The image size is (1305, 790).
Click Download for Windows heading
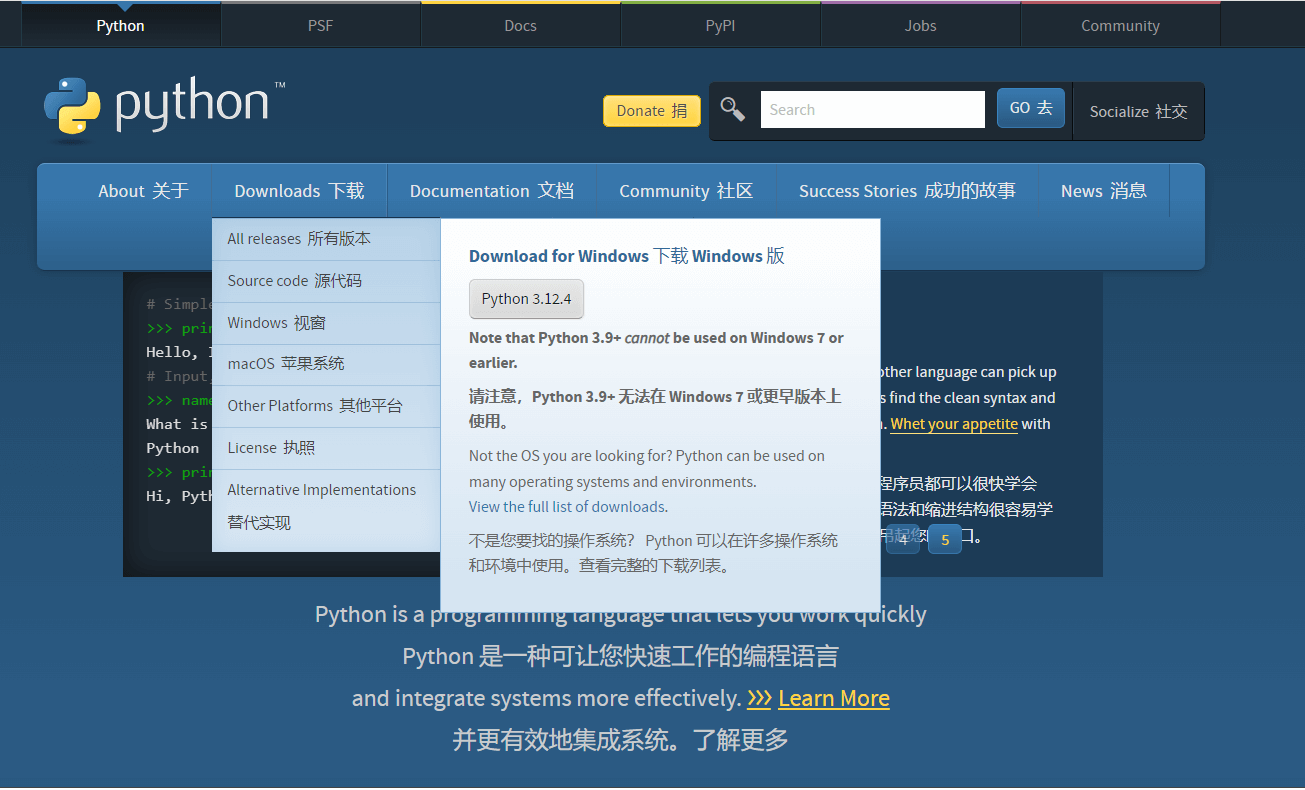coord(627,256)
